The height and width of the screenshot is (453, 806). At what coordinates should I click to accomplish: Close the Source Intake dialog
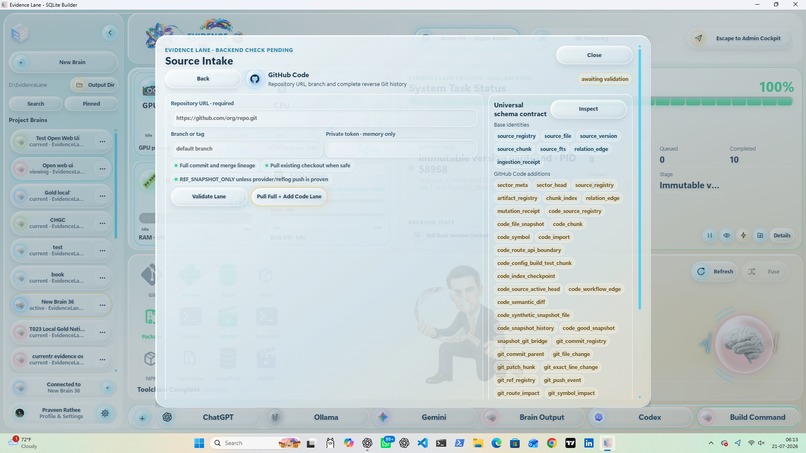click(x=594, y=55)
